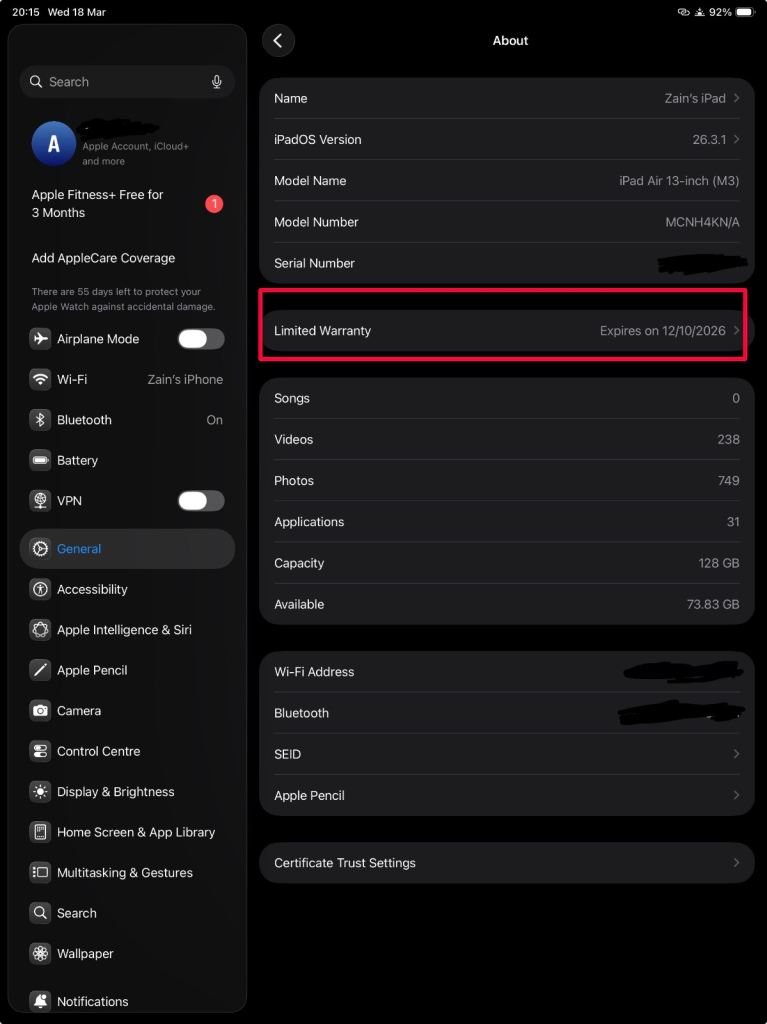Open the Accessibility settings icon
This screenshot has width=767, height=1024.
click(40, 589)
